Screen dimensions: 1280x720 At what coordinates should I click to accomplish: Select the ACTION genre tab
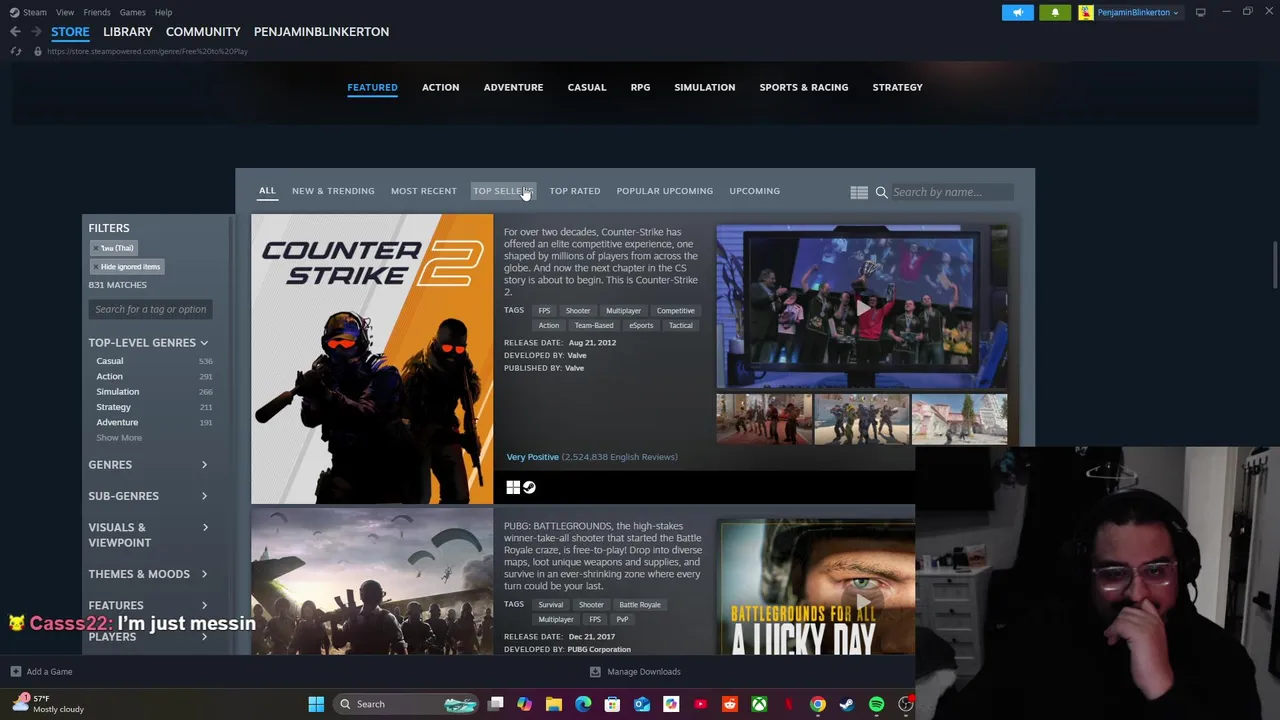pos(440,87)
